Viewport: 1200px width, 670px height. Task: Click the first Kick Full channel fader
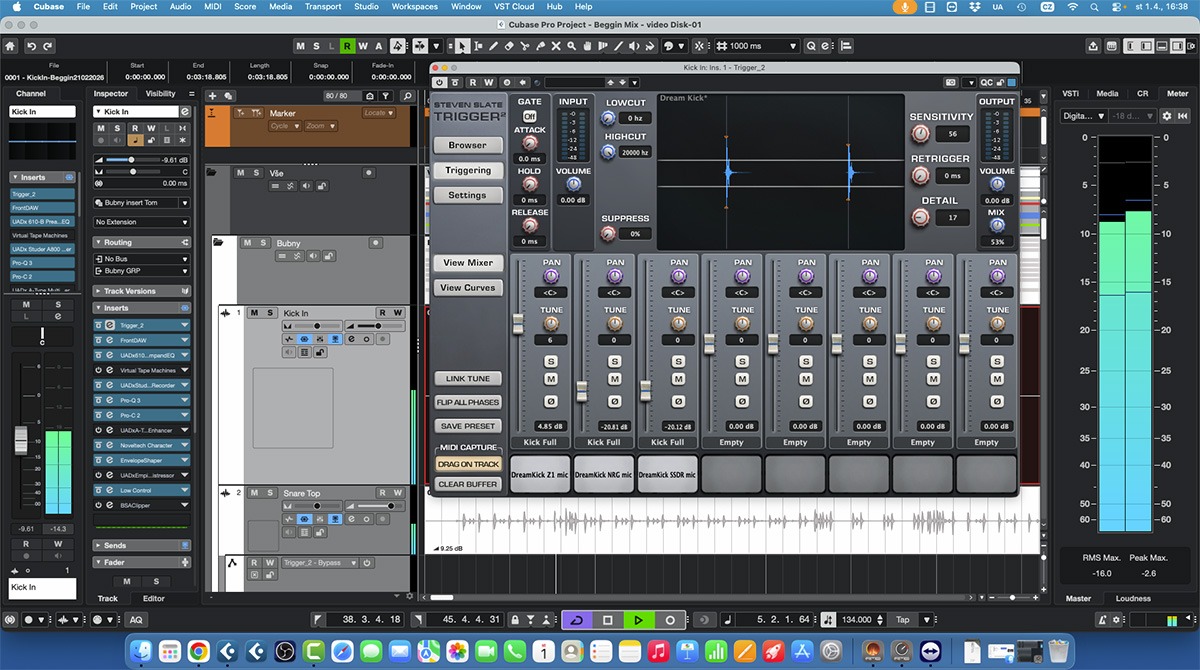coord(518,324)
